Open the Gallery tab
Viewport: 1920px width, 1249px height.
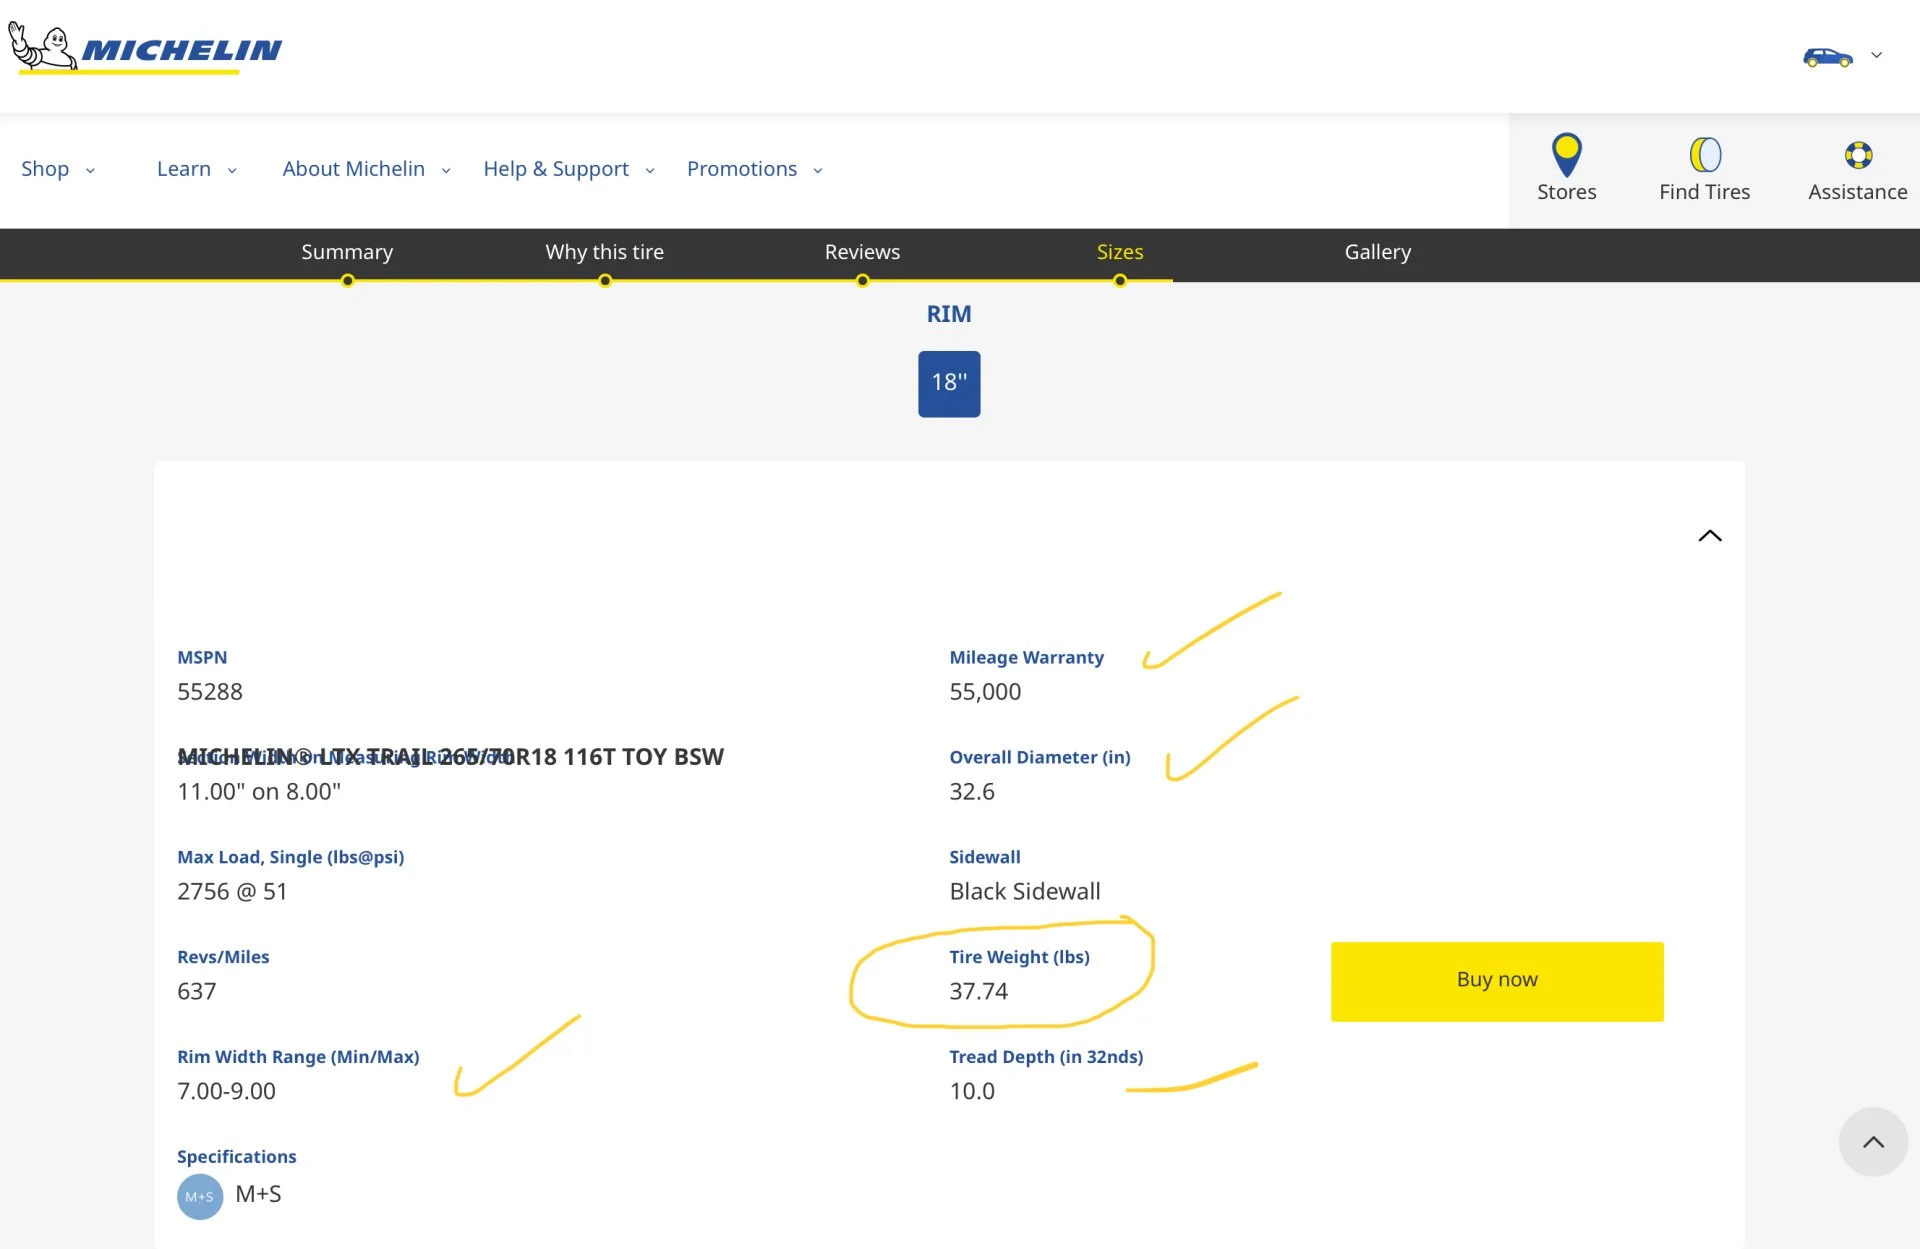click(x=1377, y=252)
